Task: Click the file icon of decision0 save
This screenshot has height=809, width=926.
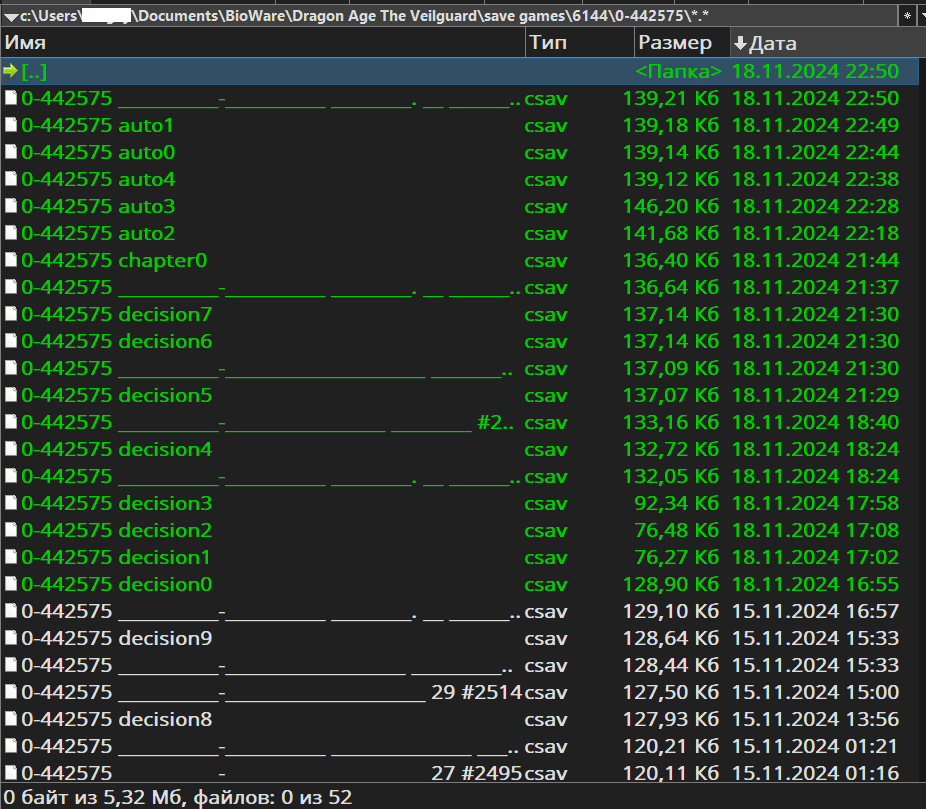Action: [11, 584]
